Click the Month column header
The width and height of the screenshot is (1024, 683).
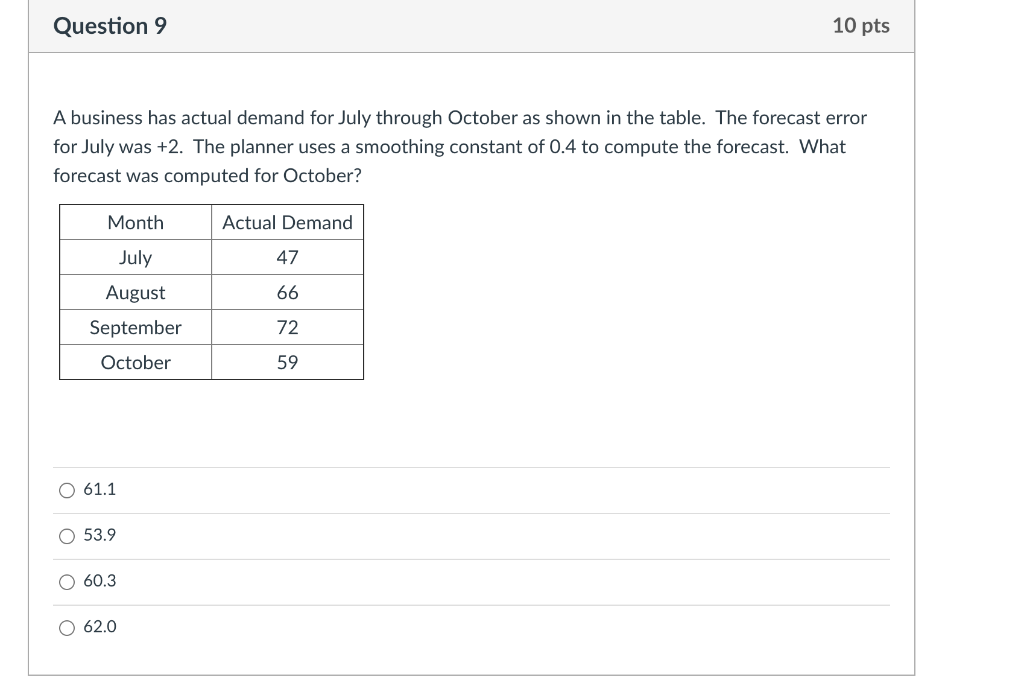[135, 222]
